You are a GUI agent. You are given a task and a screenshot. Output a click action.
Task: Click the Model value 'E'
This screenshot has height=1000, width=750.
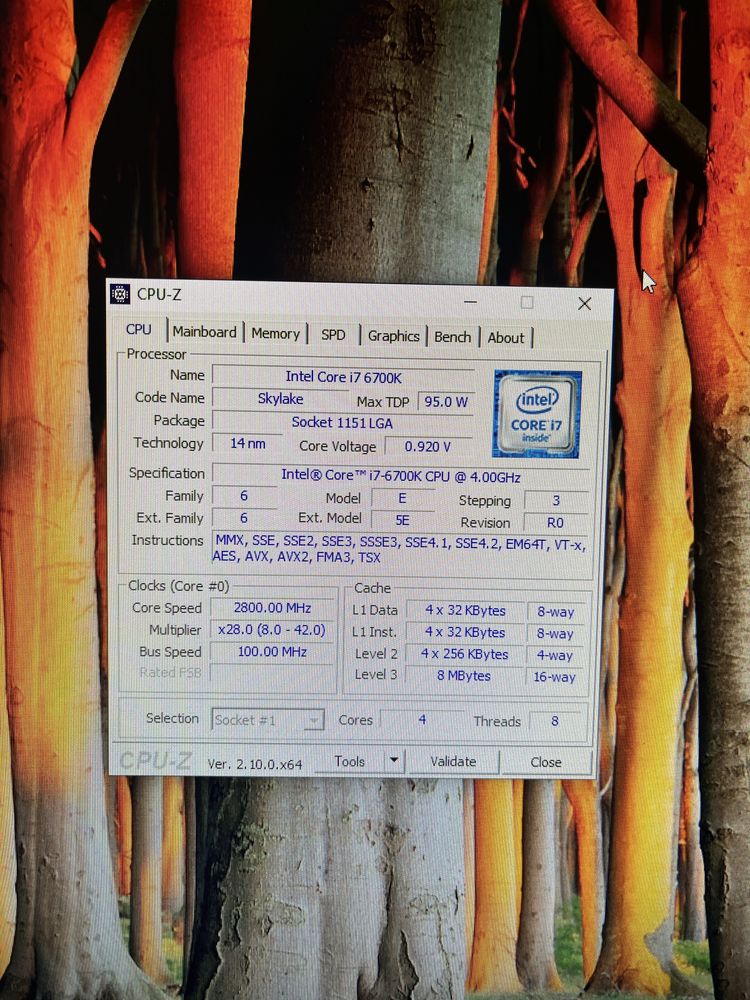[402, 498]
